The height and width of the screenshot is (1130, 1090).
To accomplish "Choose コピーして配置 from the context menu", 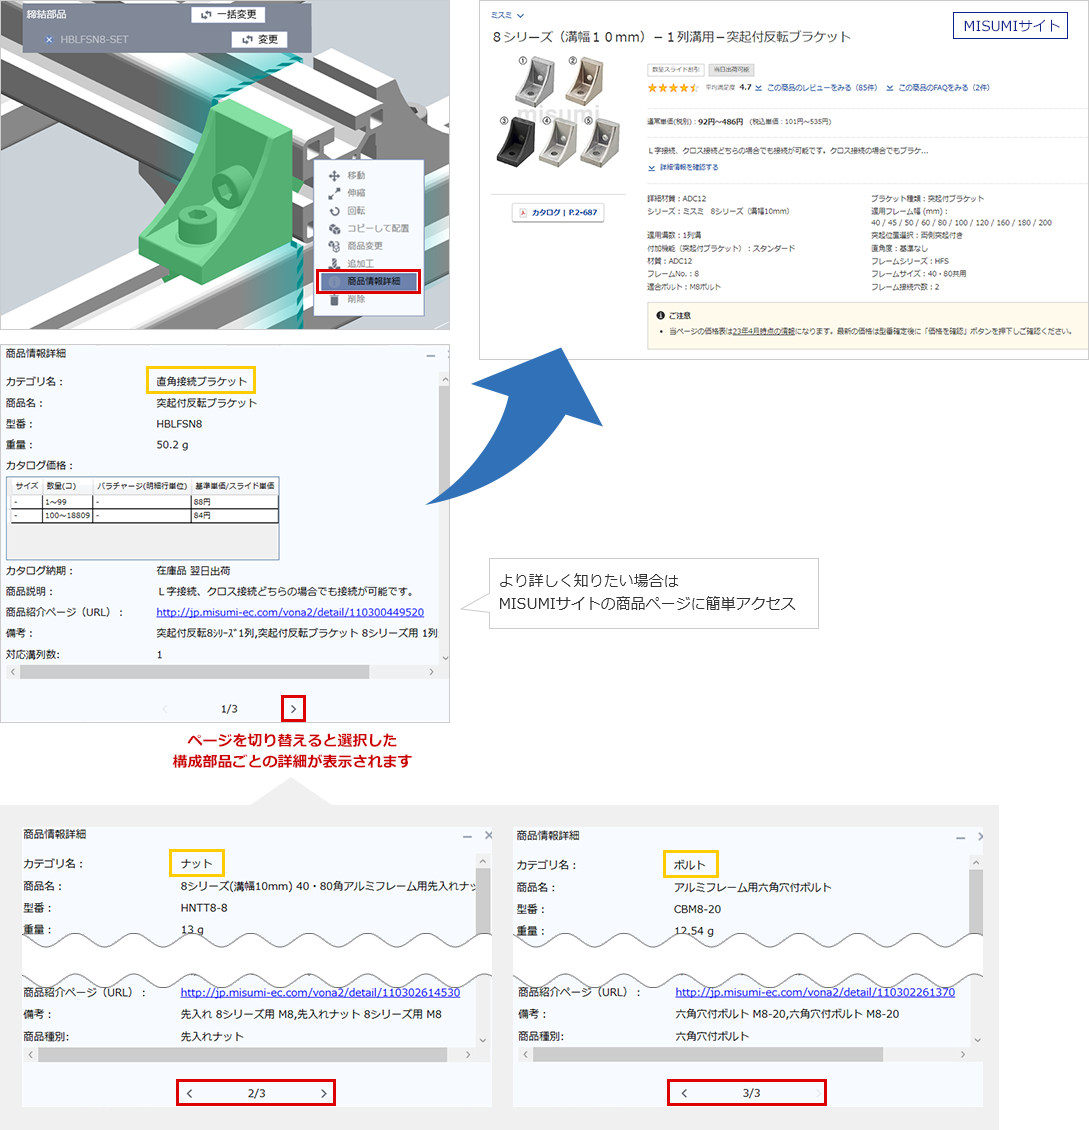I will click(x=378, y=229).
